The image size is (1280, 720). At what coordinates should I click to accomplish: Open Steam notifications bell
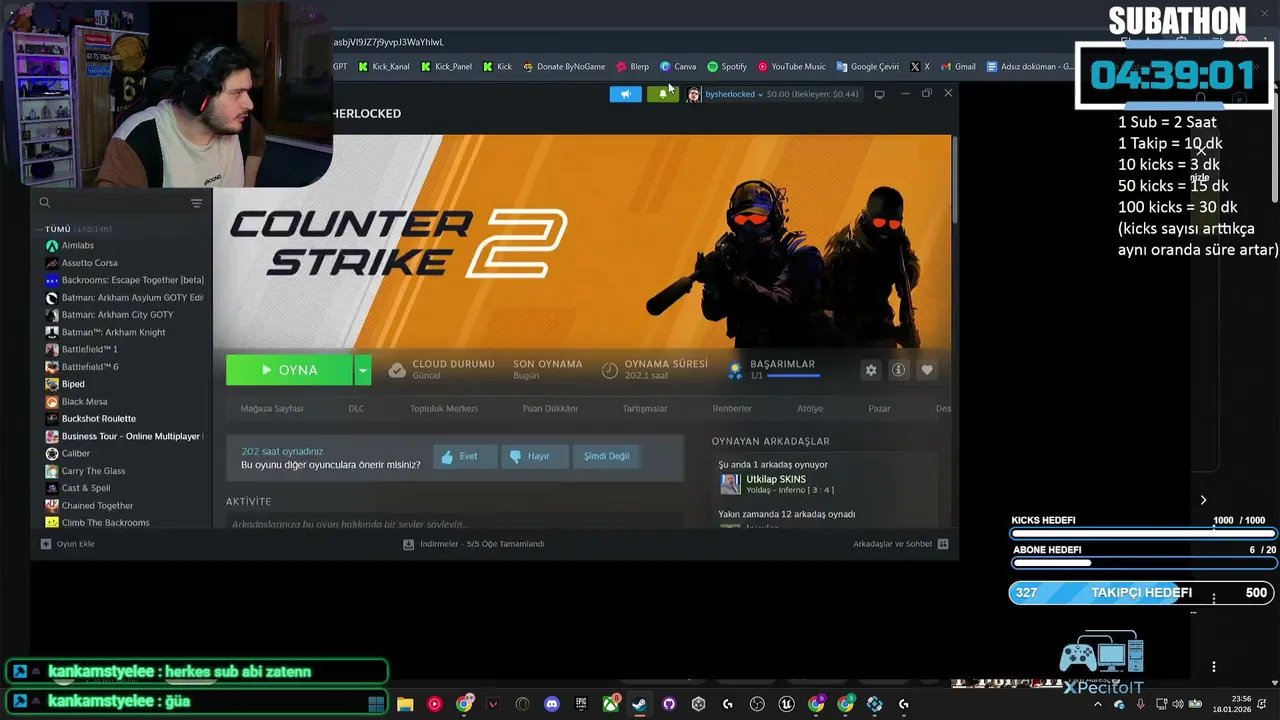click(x=662, y=94)
